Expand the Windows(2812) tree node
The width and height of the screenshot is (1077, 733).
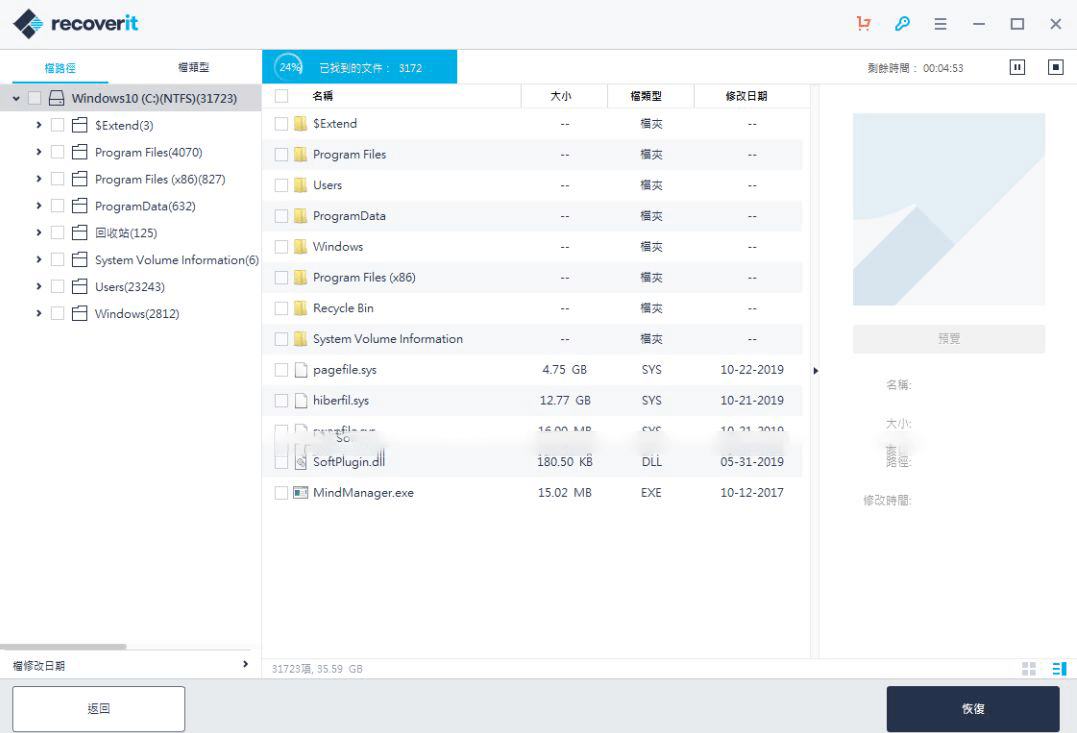38,313
